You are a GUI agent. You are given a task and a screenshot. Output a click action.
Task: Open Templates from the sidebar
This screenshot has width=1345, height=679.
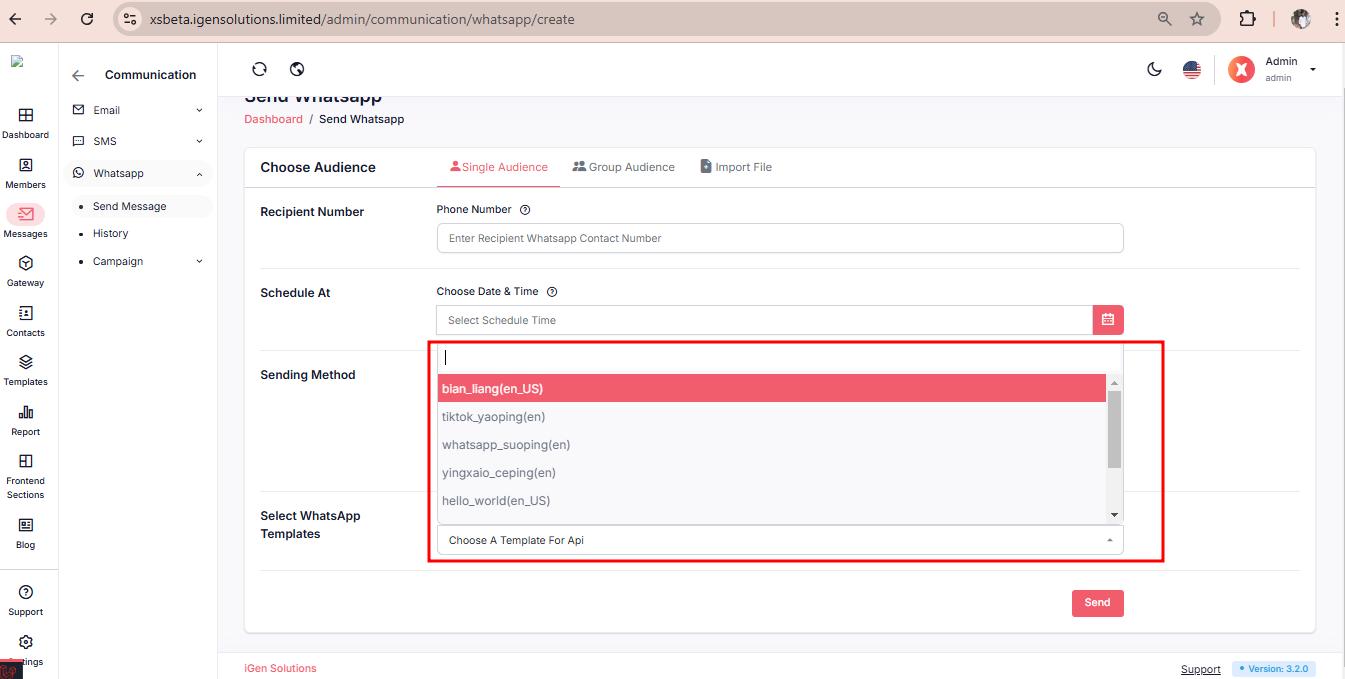pos(25,369)
